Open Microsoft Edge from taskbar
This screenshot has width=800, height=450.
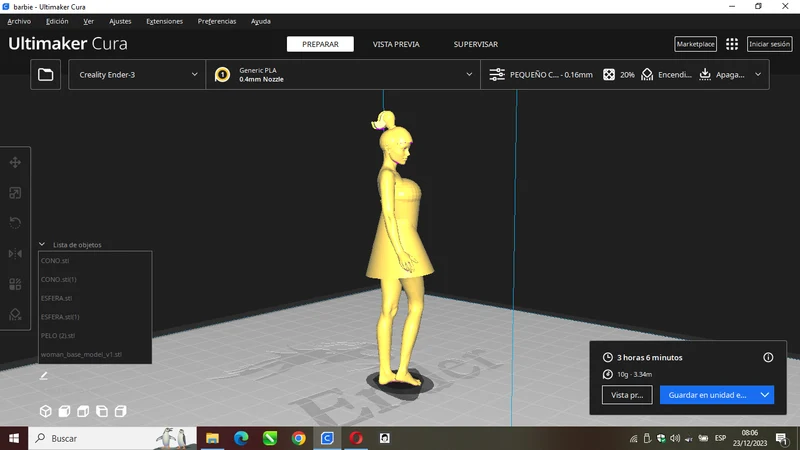pyautogui.click(x=241, y=438)
